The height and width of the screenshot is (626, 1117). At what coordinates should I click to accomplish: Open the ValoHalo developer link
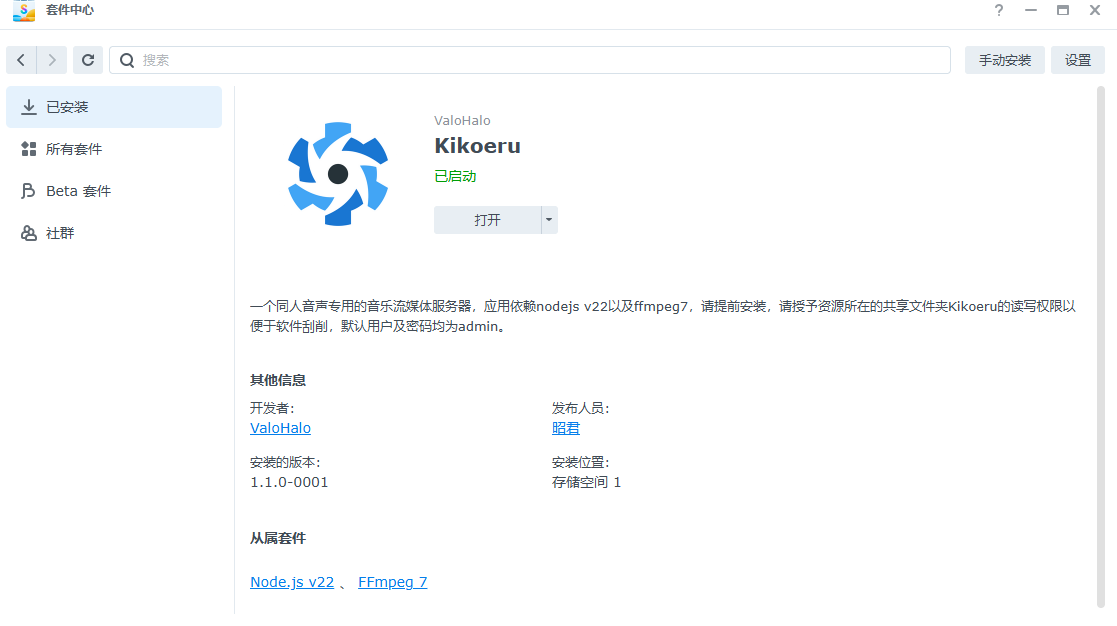(280, 428)
